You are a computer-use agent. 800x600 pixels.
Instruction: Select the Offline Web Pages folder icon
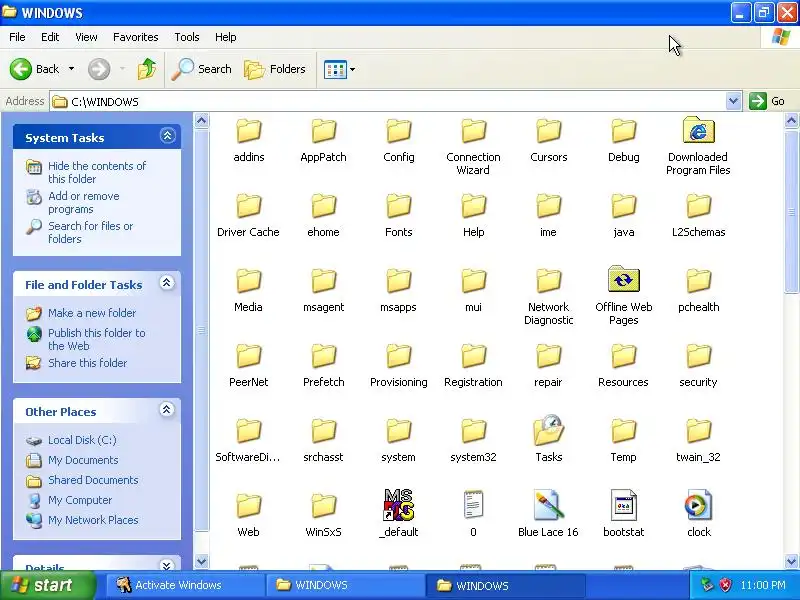pyautogui.click(x=623, y=279)
